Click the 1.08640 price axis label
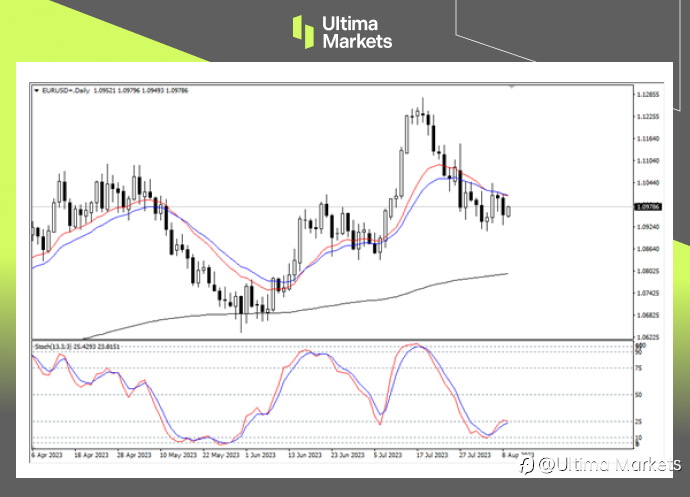This screenshot has width=690, height=497. pos(648,249)
